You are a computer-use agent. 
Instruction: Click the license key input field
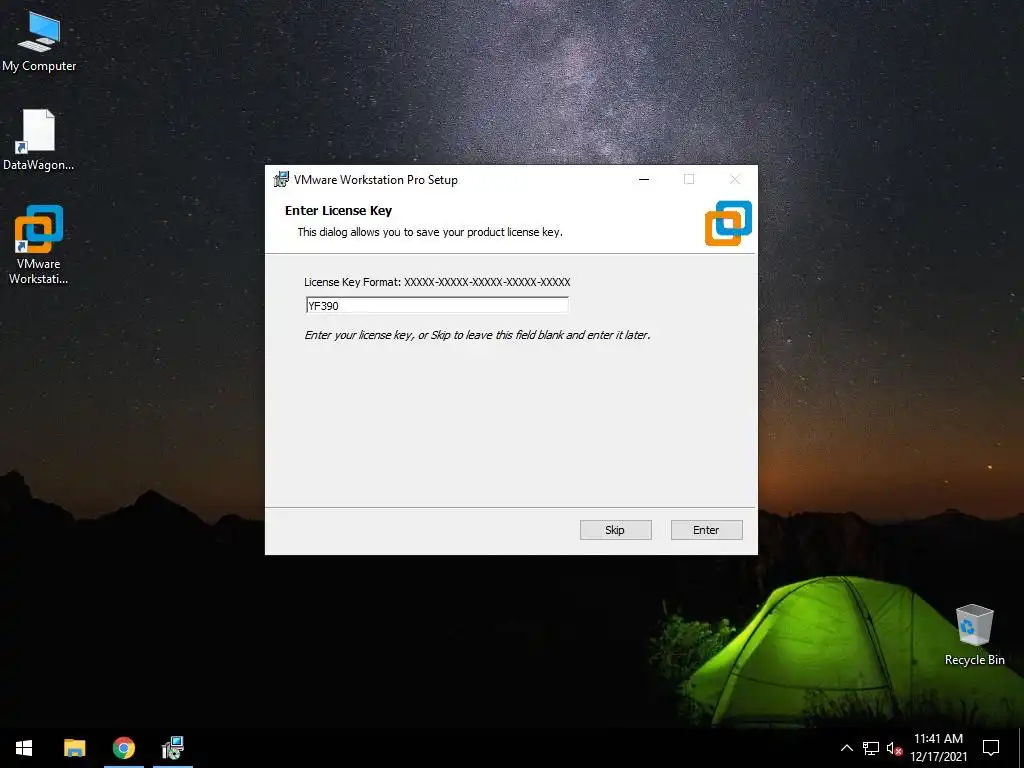[x=437, y=305]
